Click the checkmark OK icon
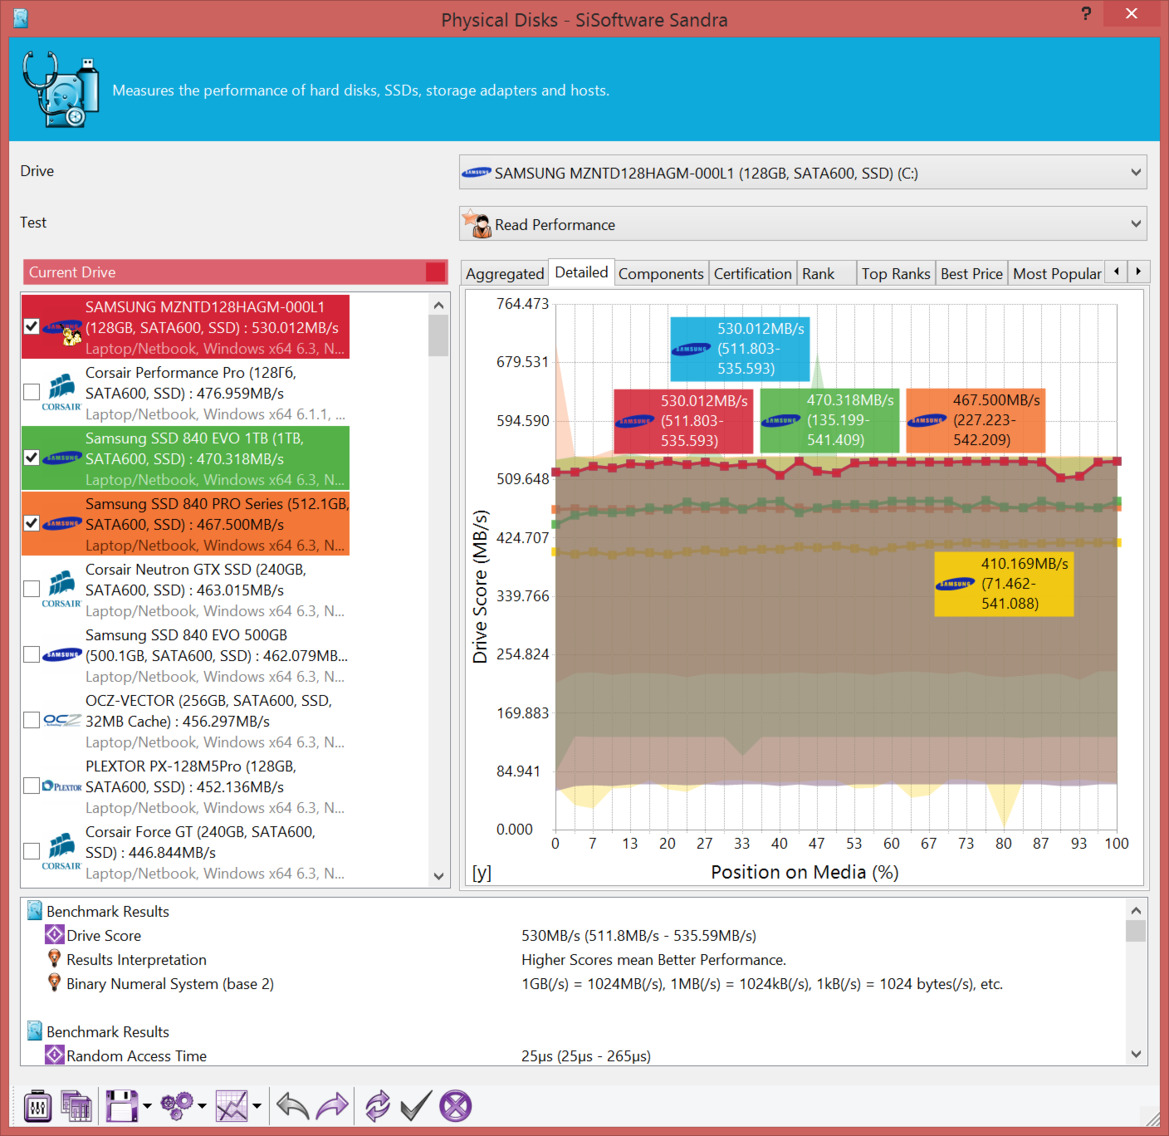1169x1136 pixels. tap(415, 1105)
